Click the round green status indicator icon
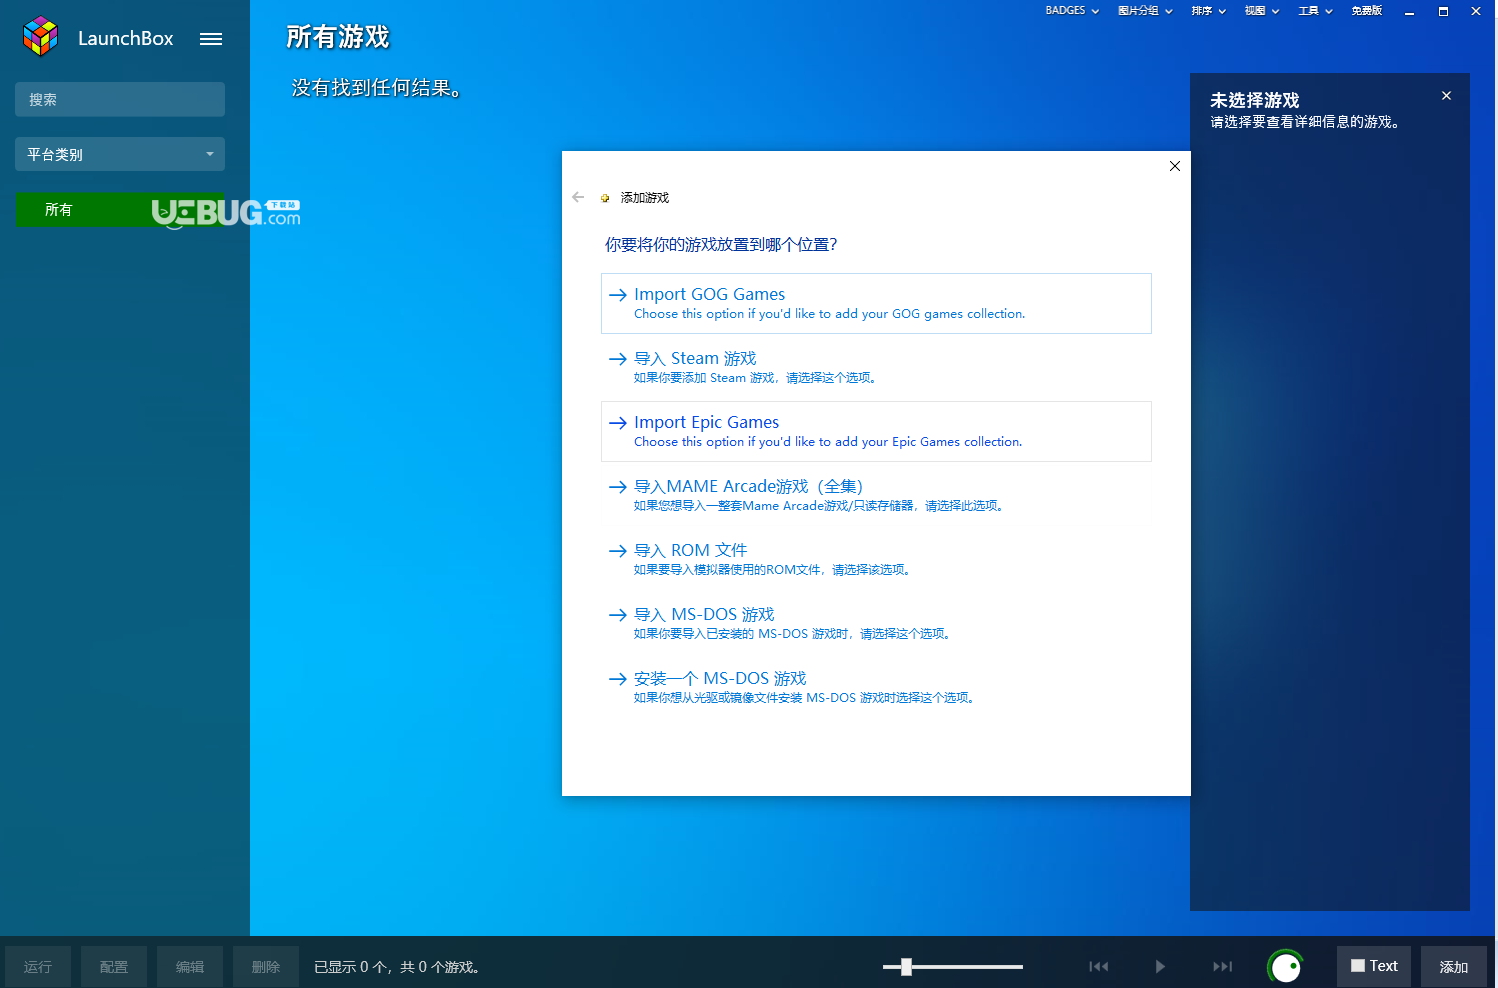1498x988 pixels. click(1286, 966)
